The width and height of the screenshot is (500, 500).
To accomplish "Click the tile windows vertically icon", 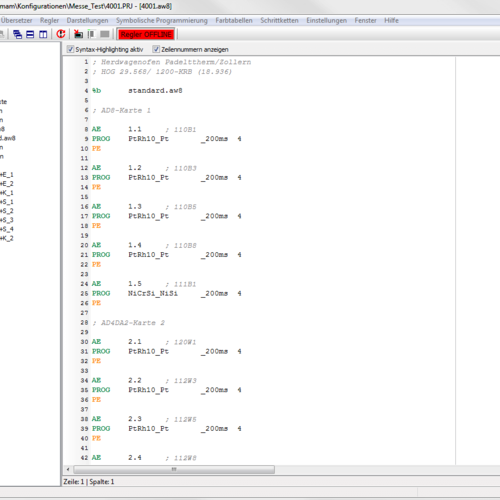I will (x=43, y=34).
